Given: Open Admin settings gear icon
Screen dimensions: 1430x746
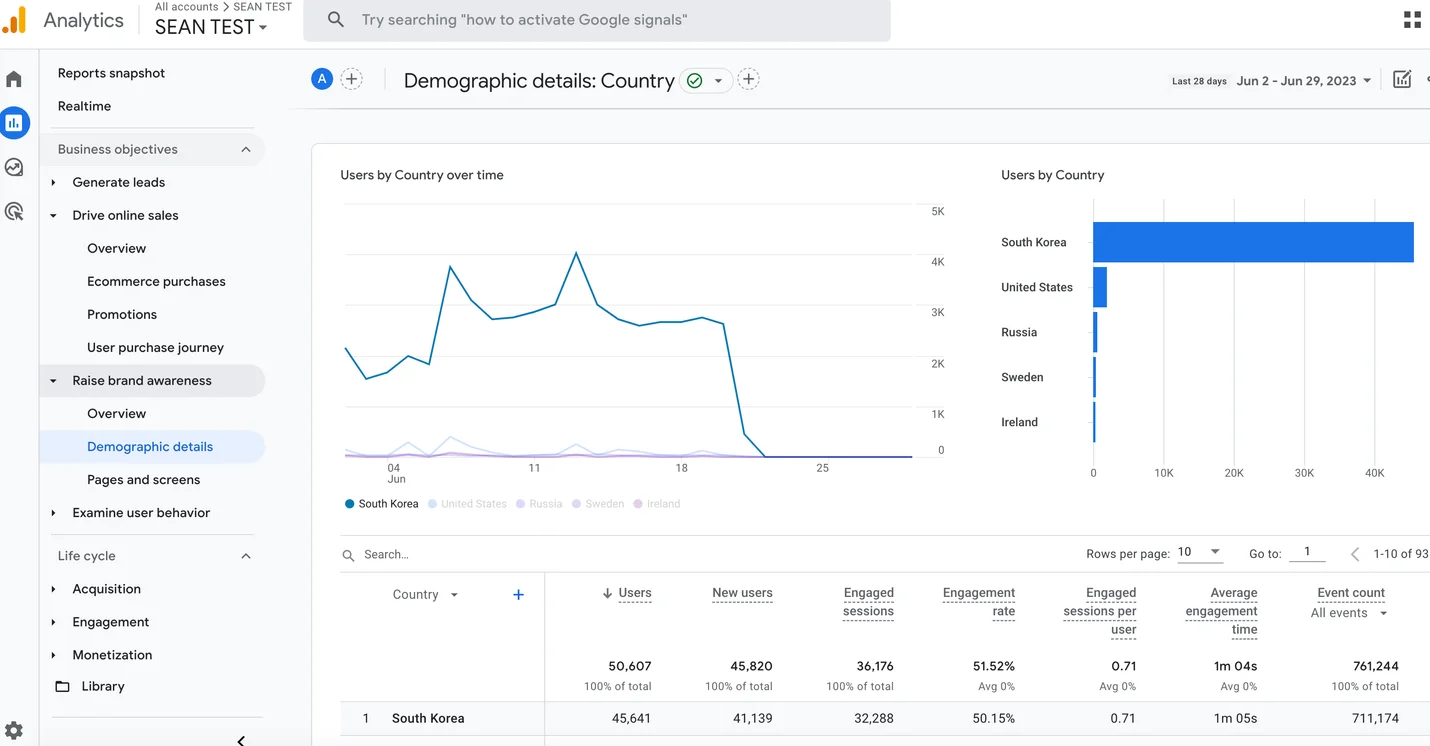Looking at the screenshot, I should pyautogui.click(x=14, y=731).
